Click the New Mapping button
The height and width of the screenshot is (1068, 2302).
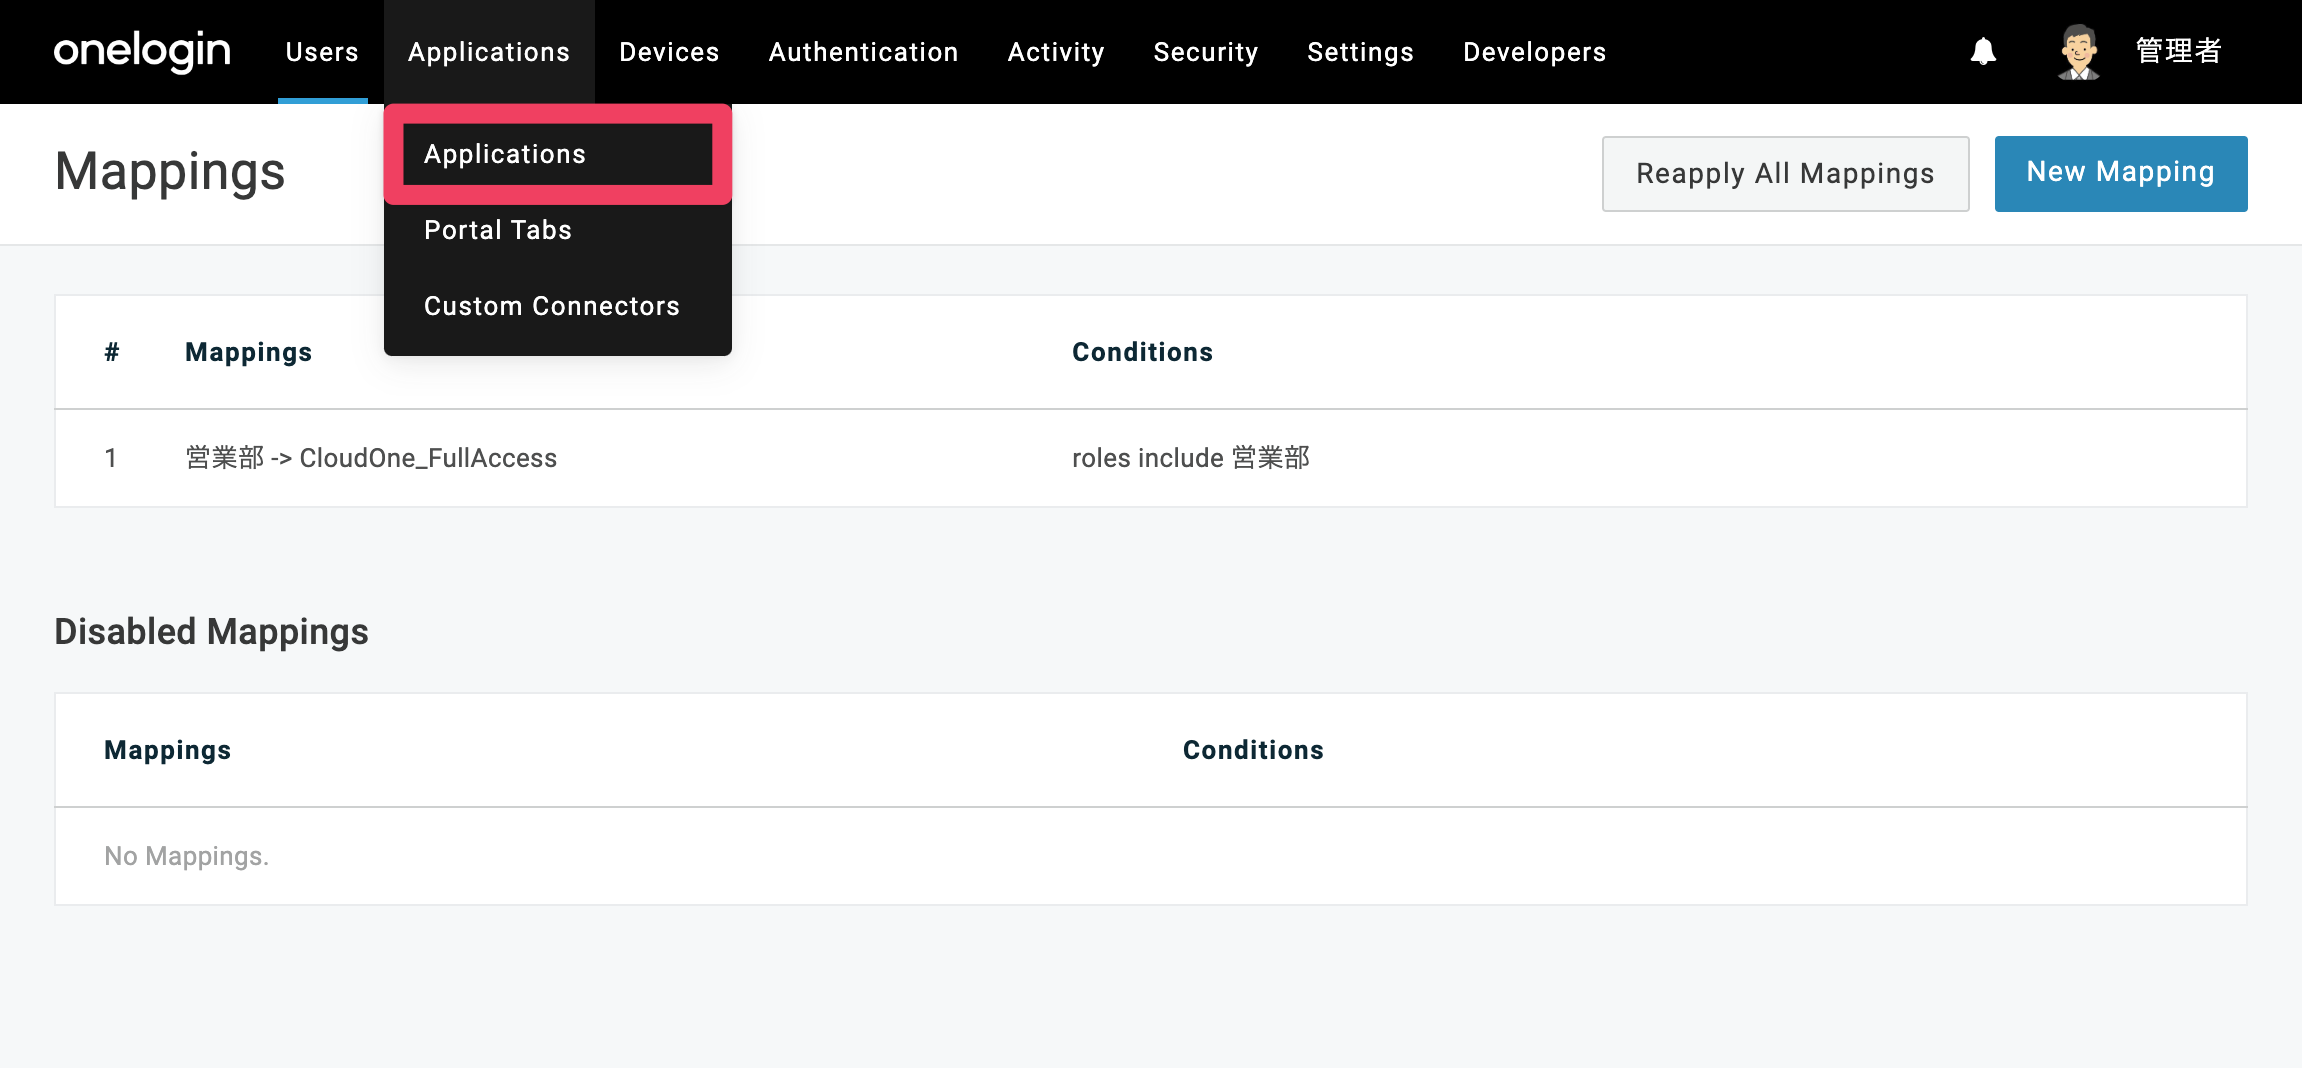[2121, 173]
